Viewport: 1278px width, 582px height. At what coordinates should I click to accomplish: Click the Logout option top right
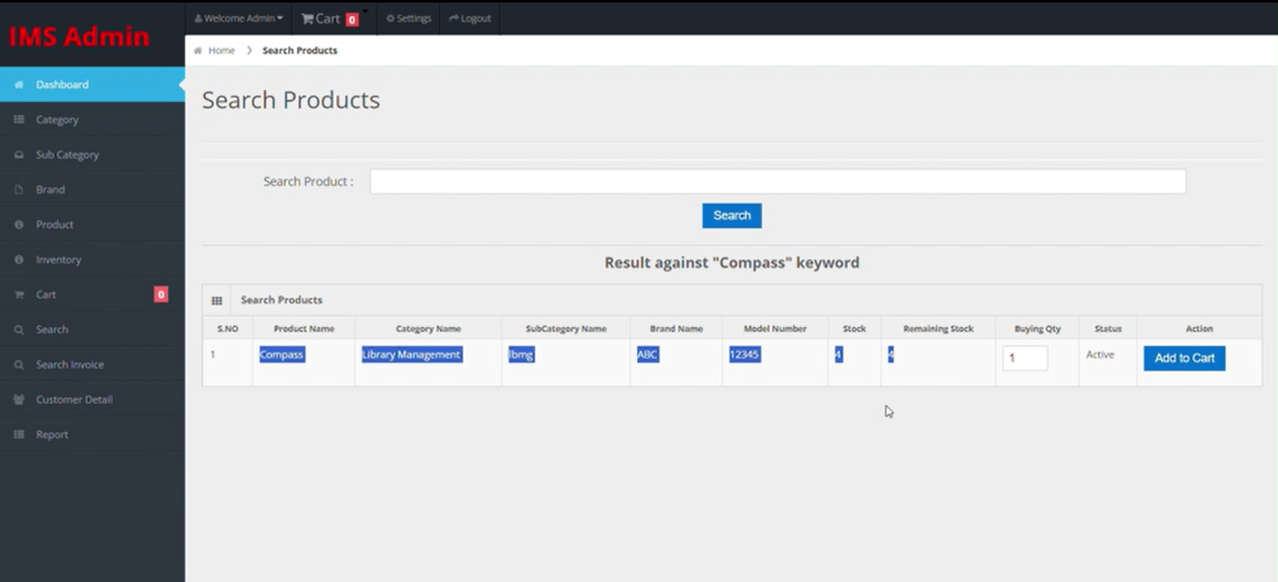click(469, 18)
